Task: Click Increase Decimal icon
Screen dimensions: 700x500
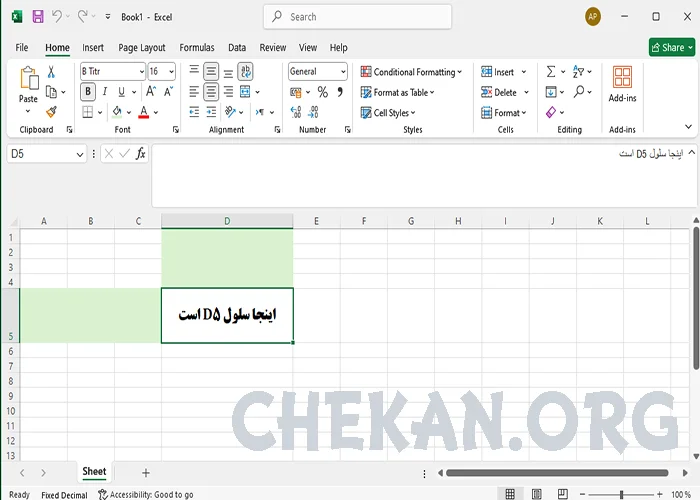Action: (296, 112)
